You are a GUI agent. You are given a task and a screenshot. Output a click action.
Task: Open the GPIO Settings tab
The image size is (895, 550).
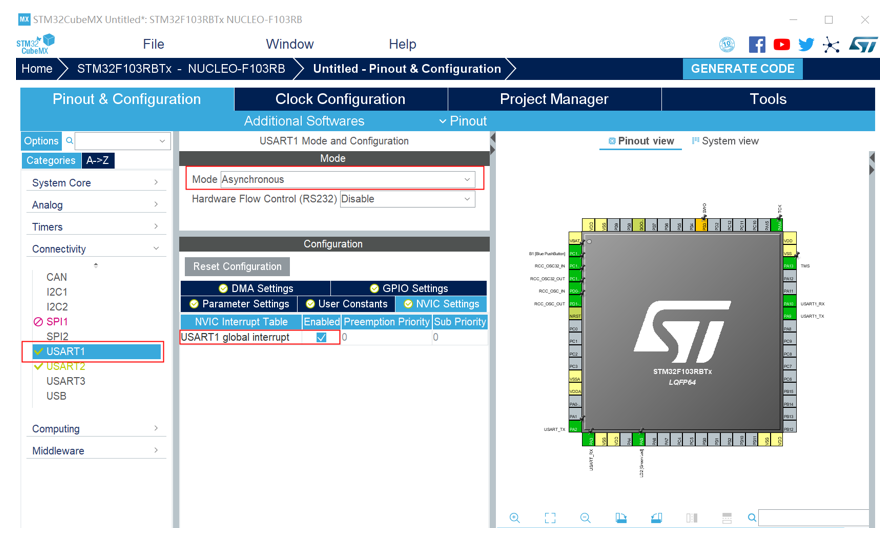409,288
